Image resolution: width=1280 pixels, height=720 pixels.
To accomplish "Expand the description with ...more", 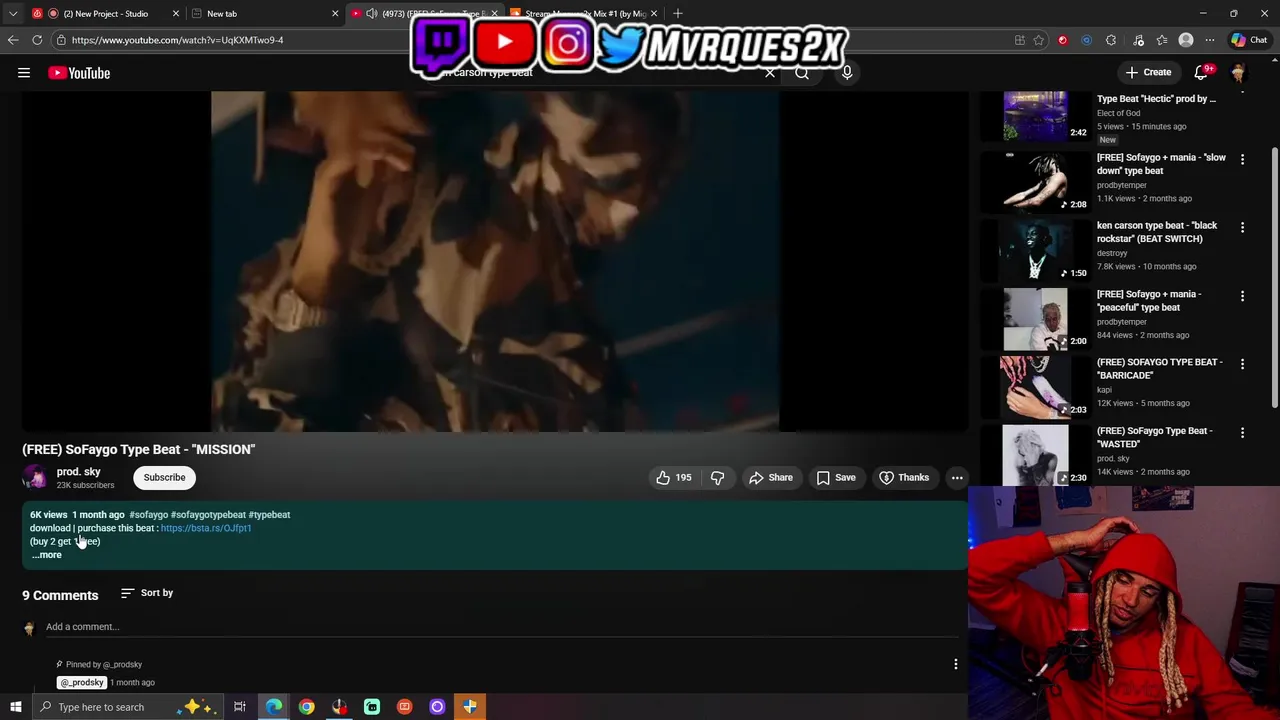I will tap(46, 555).
